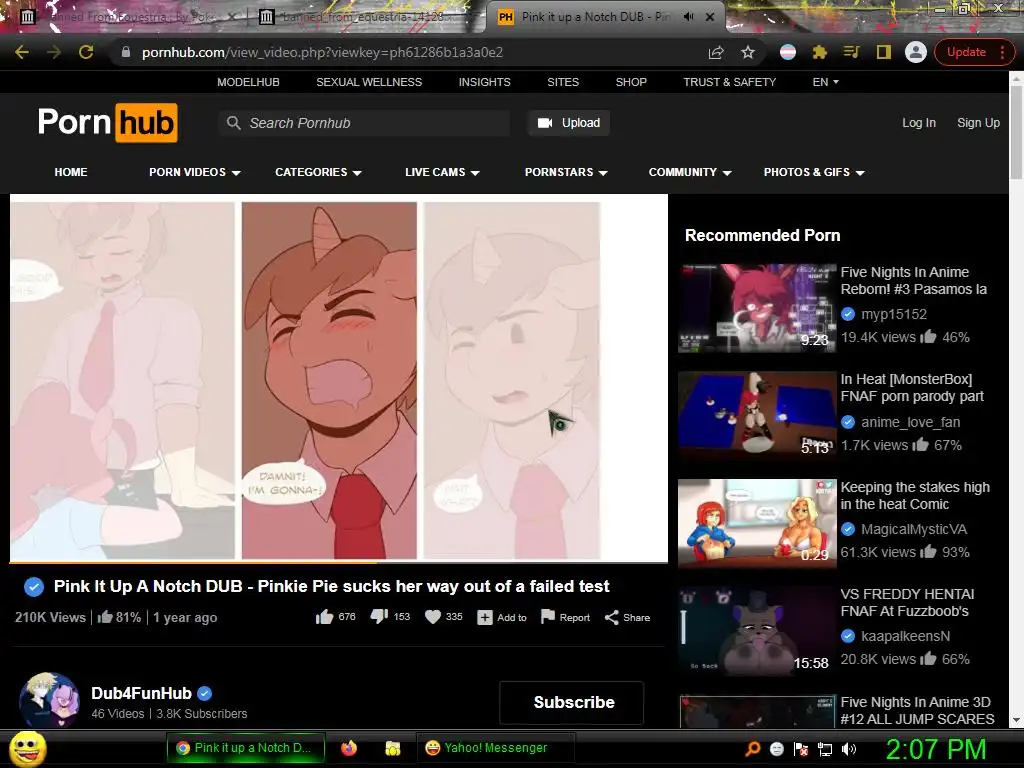Click the site logo in the header
1024x768 pixels.
107,122
